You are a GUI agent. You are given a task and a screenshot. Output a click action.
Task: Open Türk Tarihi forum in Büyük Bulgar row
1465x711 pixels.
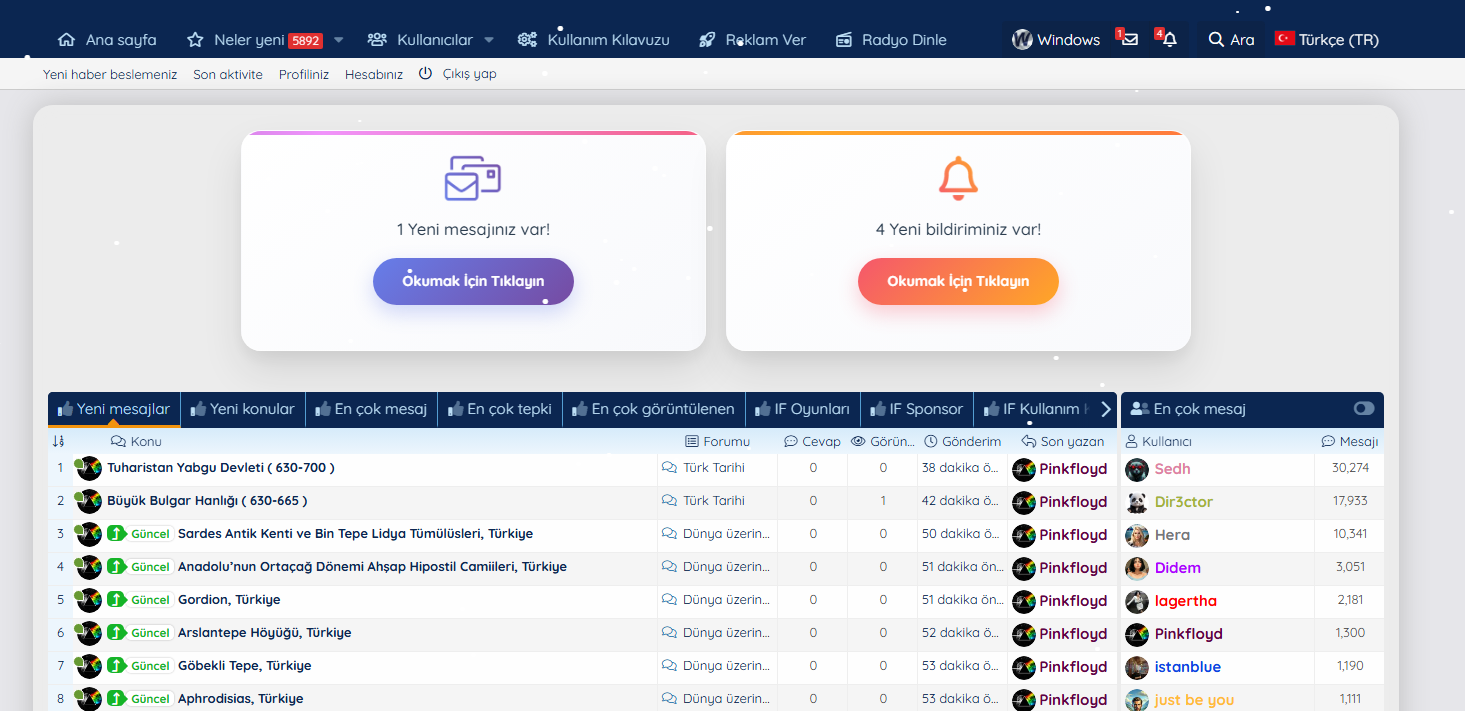[x=714, y=500]
